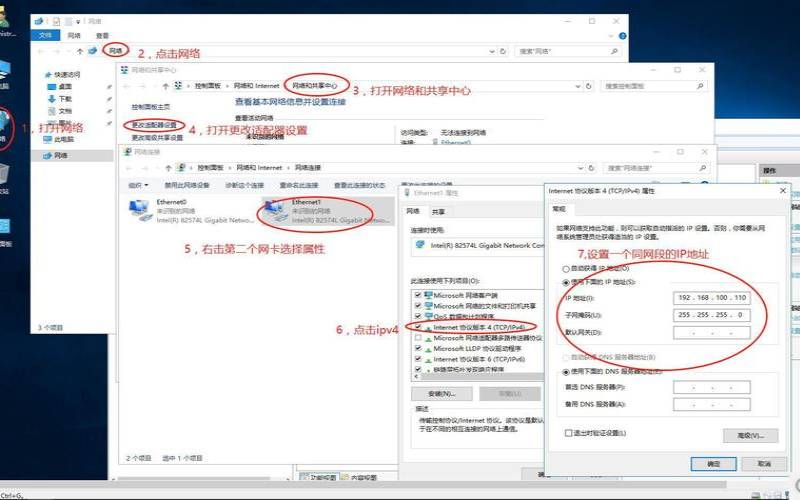The width and height of the screenshot is (800, 500).
Task: Click the 高级(V)... button
Action: (x=751, y=435)
